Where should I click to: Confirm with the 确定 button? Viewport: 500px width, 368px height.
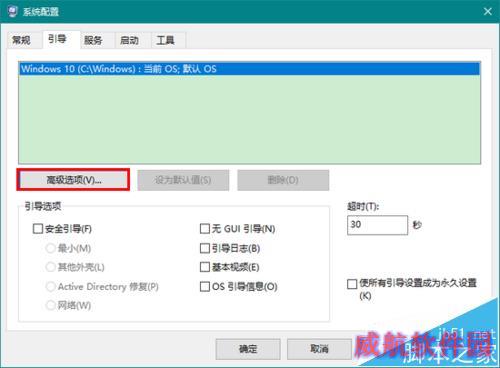click(x=248, y=349)
